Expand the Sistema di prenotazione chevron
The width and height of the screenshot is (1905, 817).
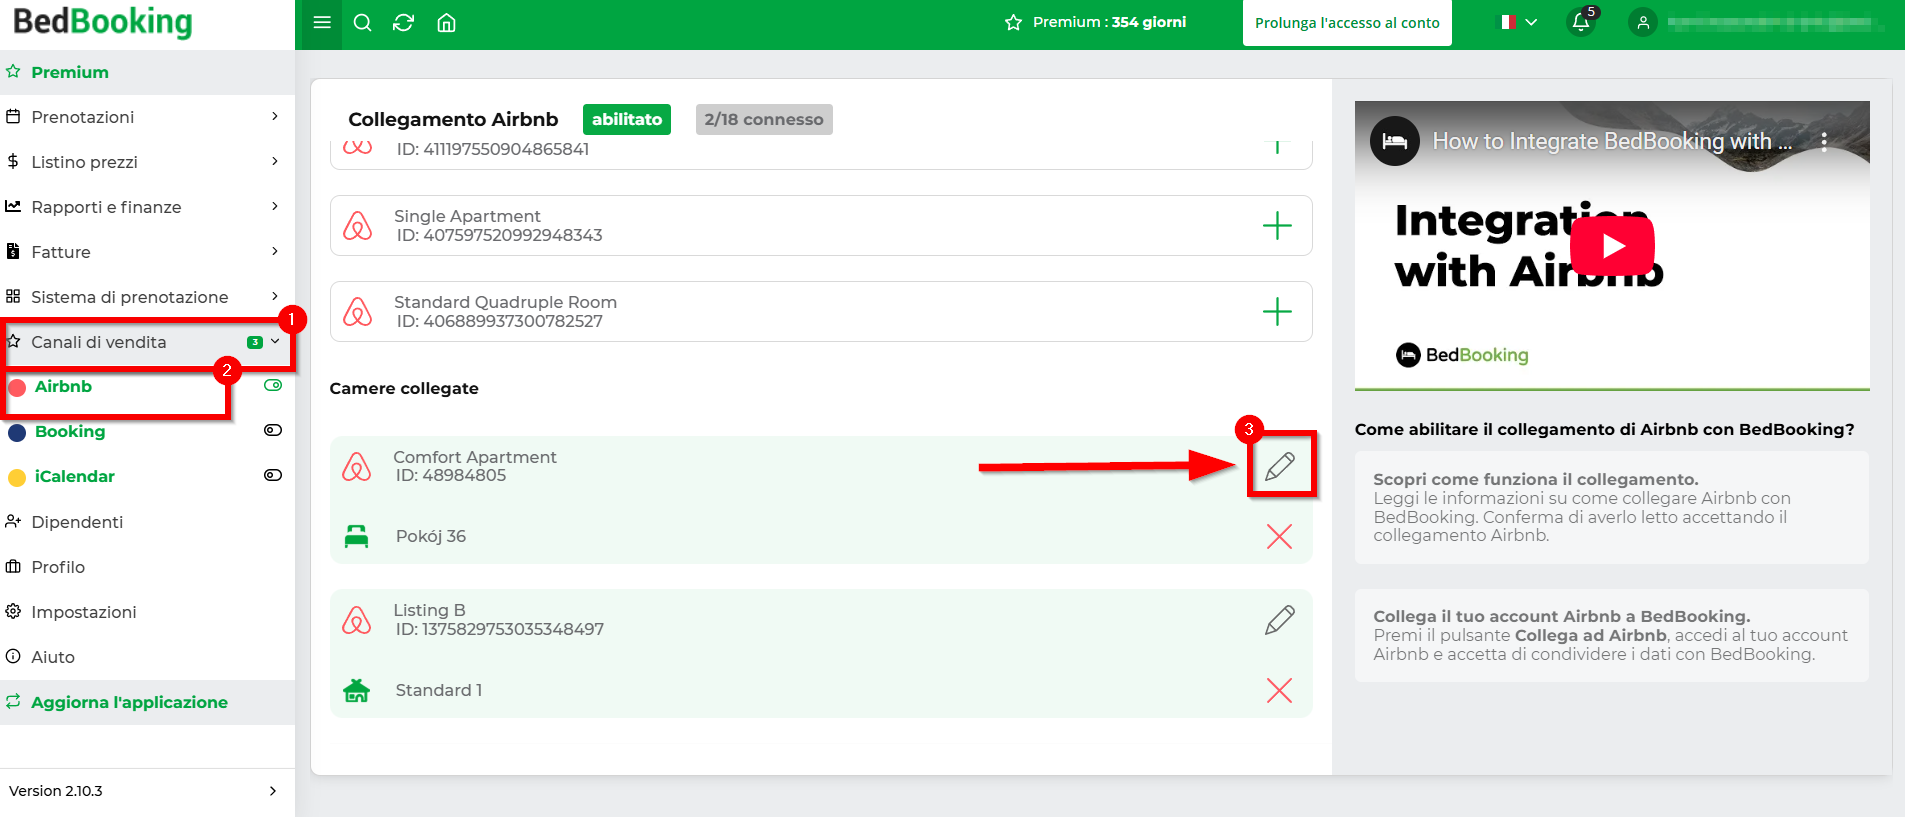(275, 296)
